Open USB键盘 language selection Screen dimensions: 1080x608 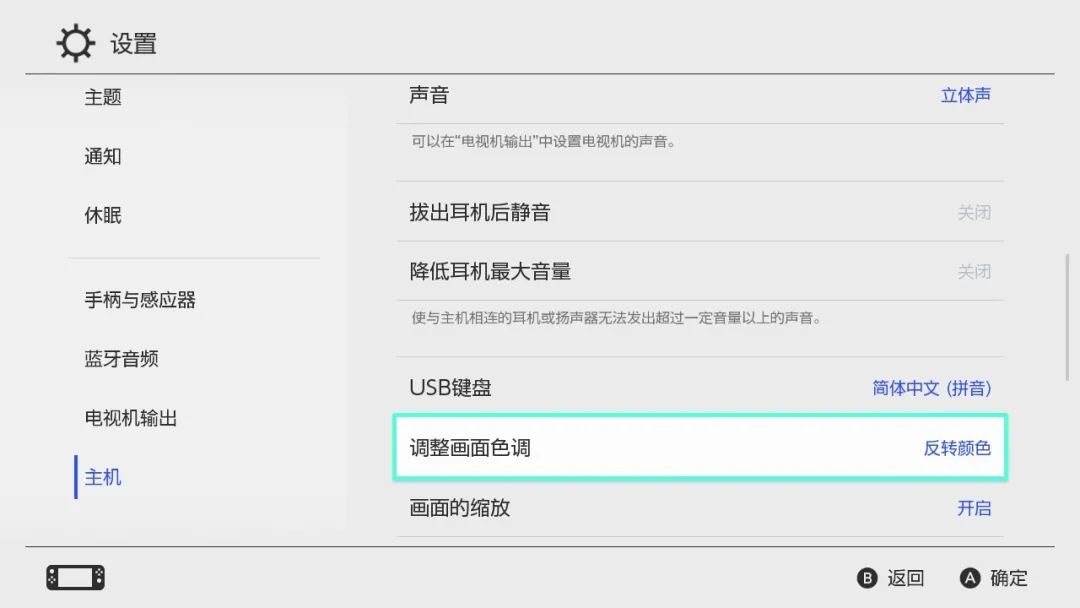point(700,388)
